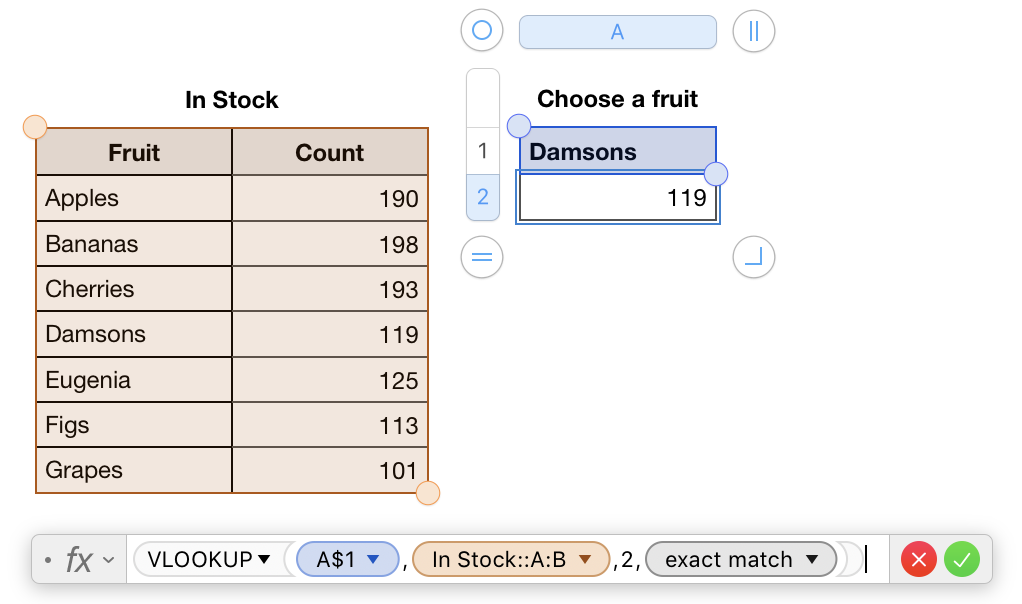
Task: Select row 1 header
Action: (483, 151)
